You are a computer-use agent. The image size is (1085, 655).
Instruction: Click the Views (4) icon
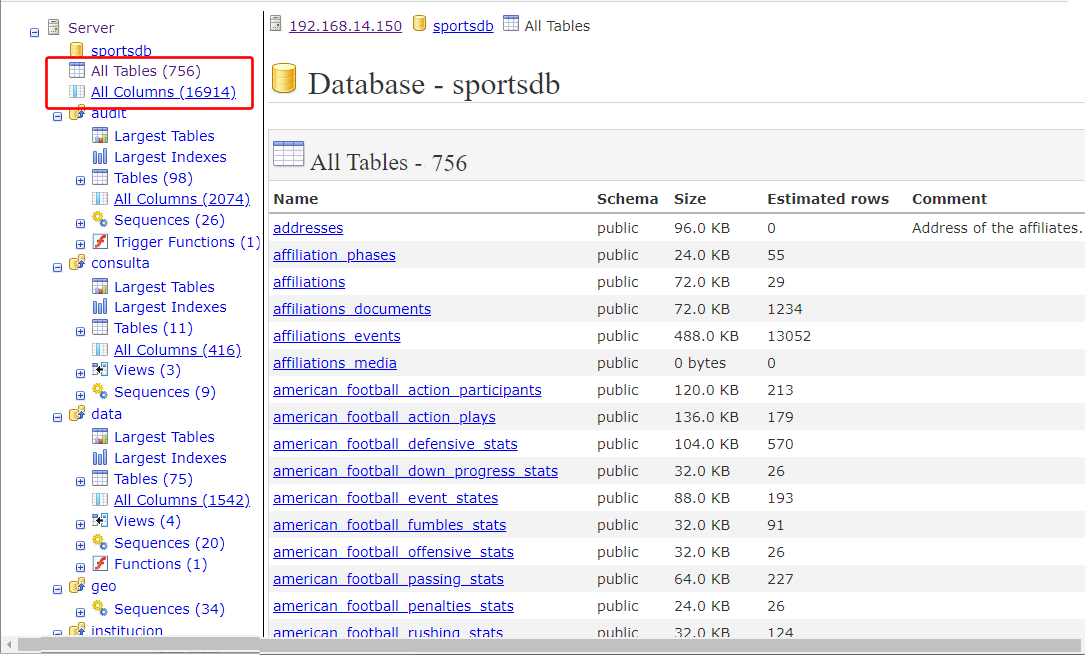coord(100,520)
